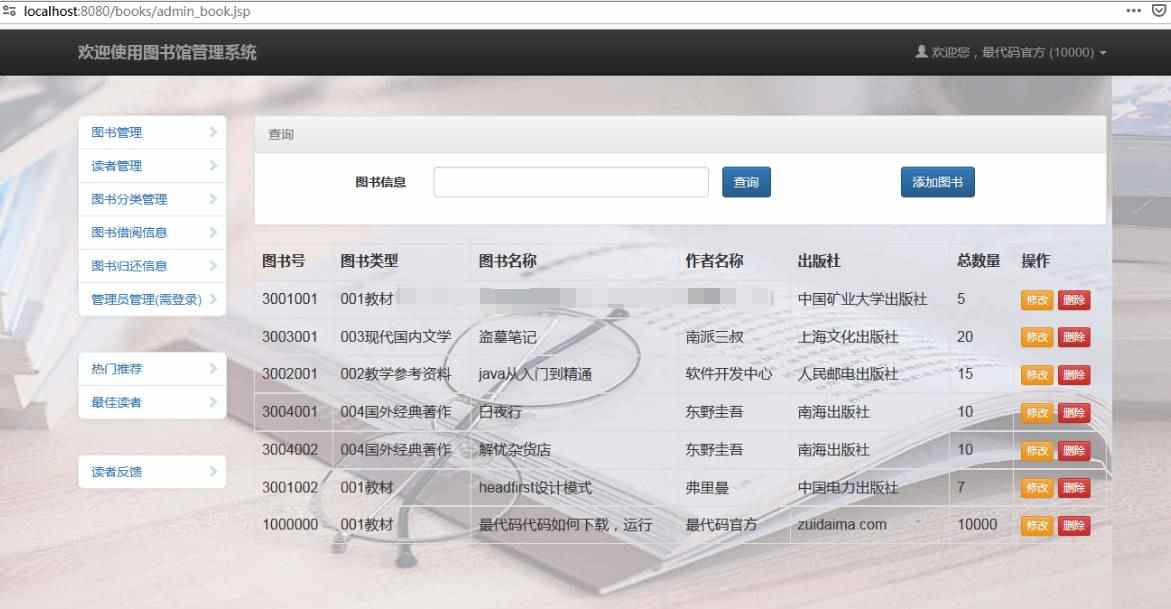The width and height of the screenshot is (1171, 609).
Task: Click 修改 for 盗墓笔记 row
Action: [x=1037, y=337]
